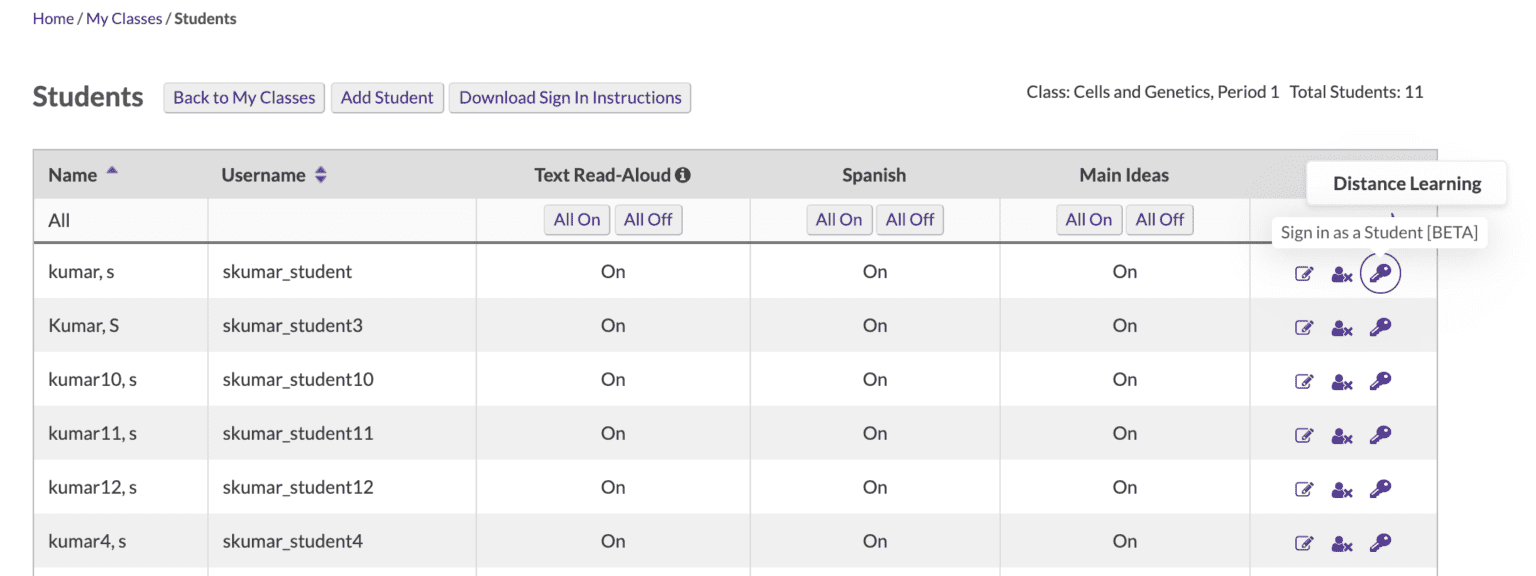Sort by the Distance Learning column
The height and width of the screenshot is (576, 1536).
1407,183
